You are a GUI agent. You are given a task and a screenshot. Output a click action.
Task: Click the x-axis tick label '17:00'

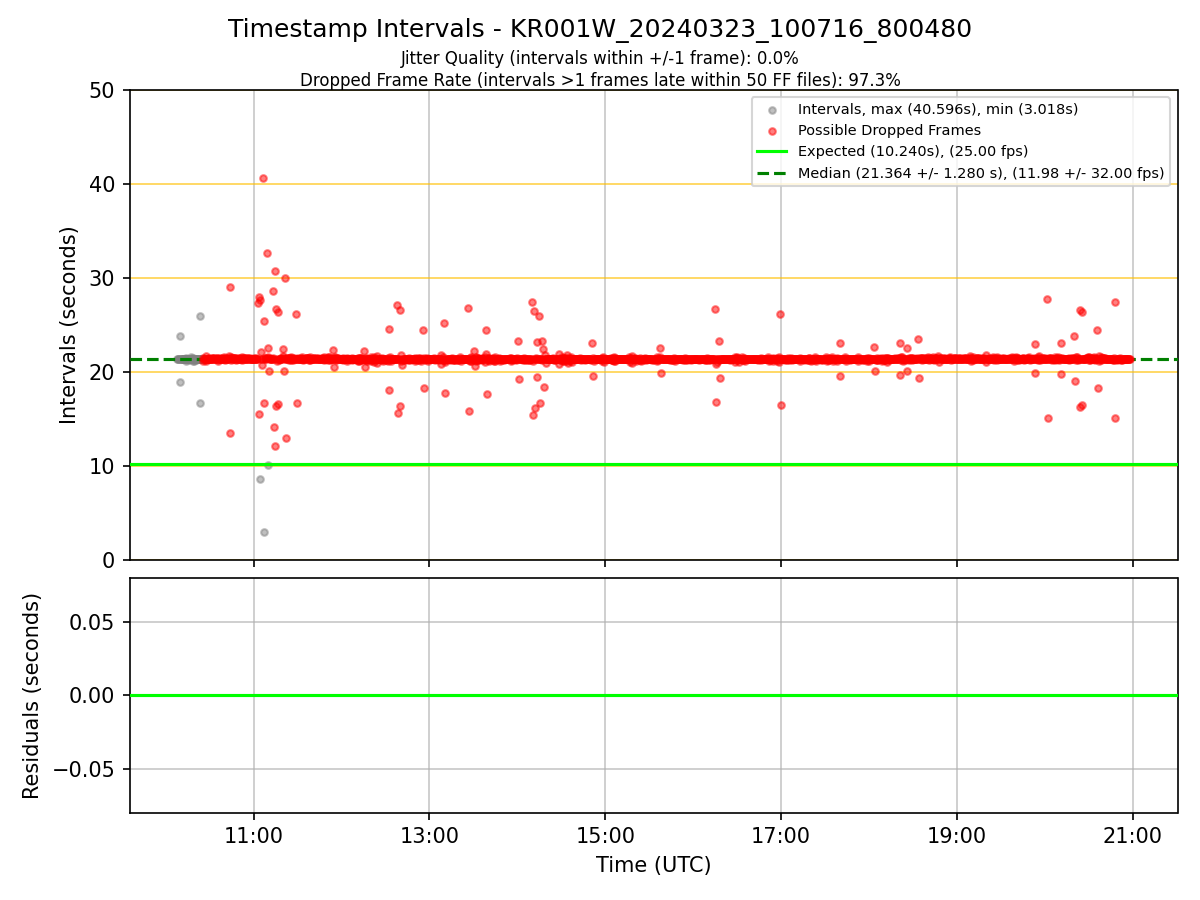(781, 835)
